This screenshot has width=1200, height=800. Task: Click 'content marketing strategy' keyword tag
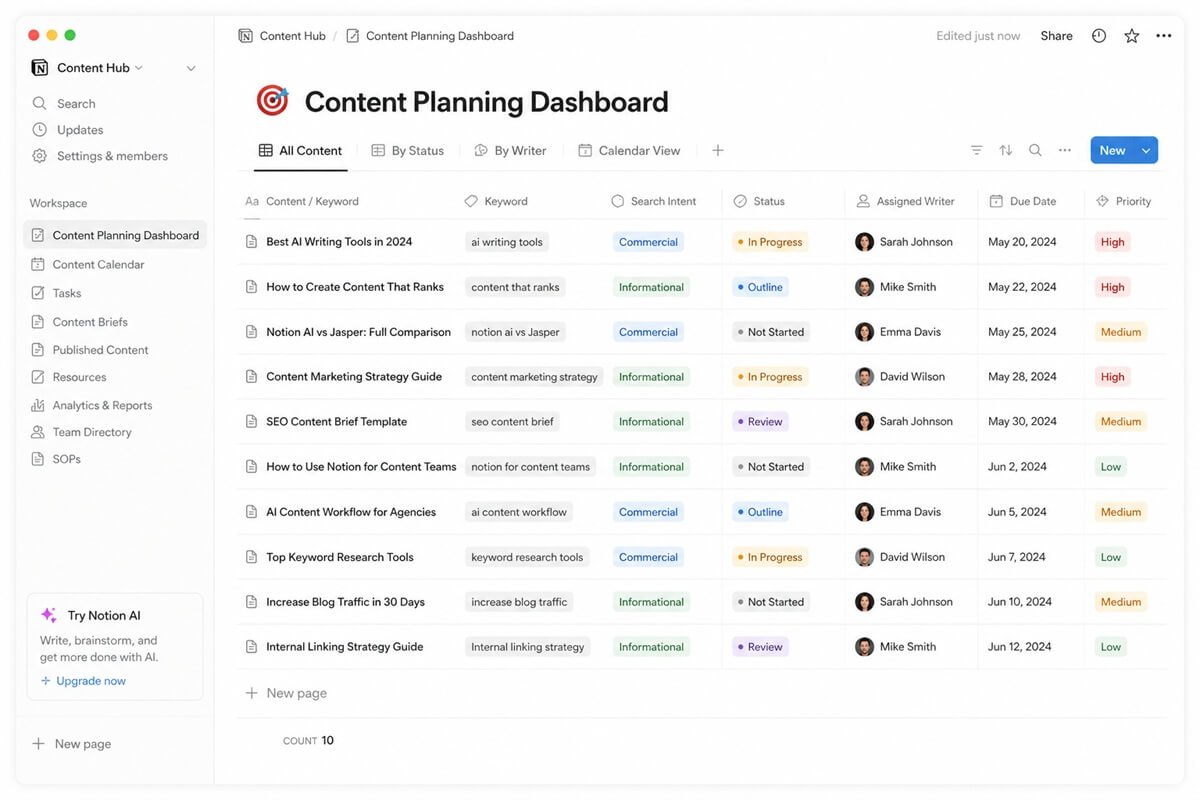(534, 377)
